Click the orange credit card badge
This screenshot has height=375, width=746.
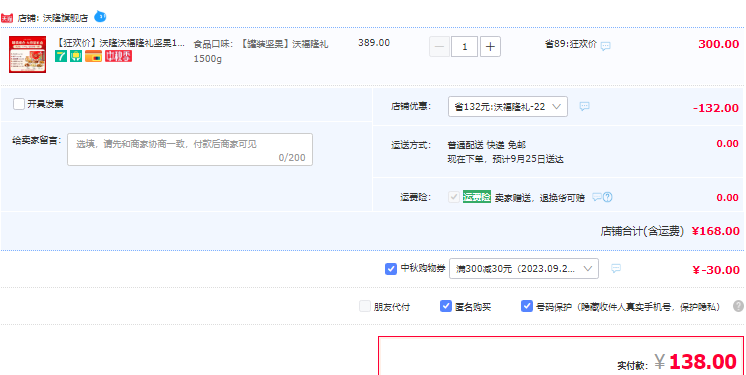click(94, 57)
